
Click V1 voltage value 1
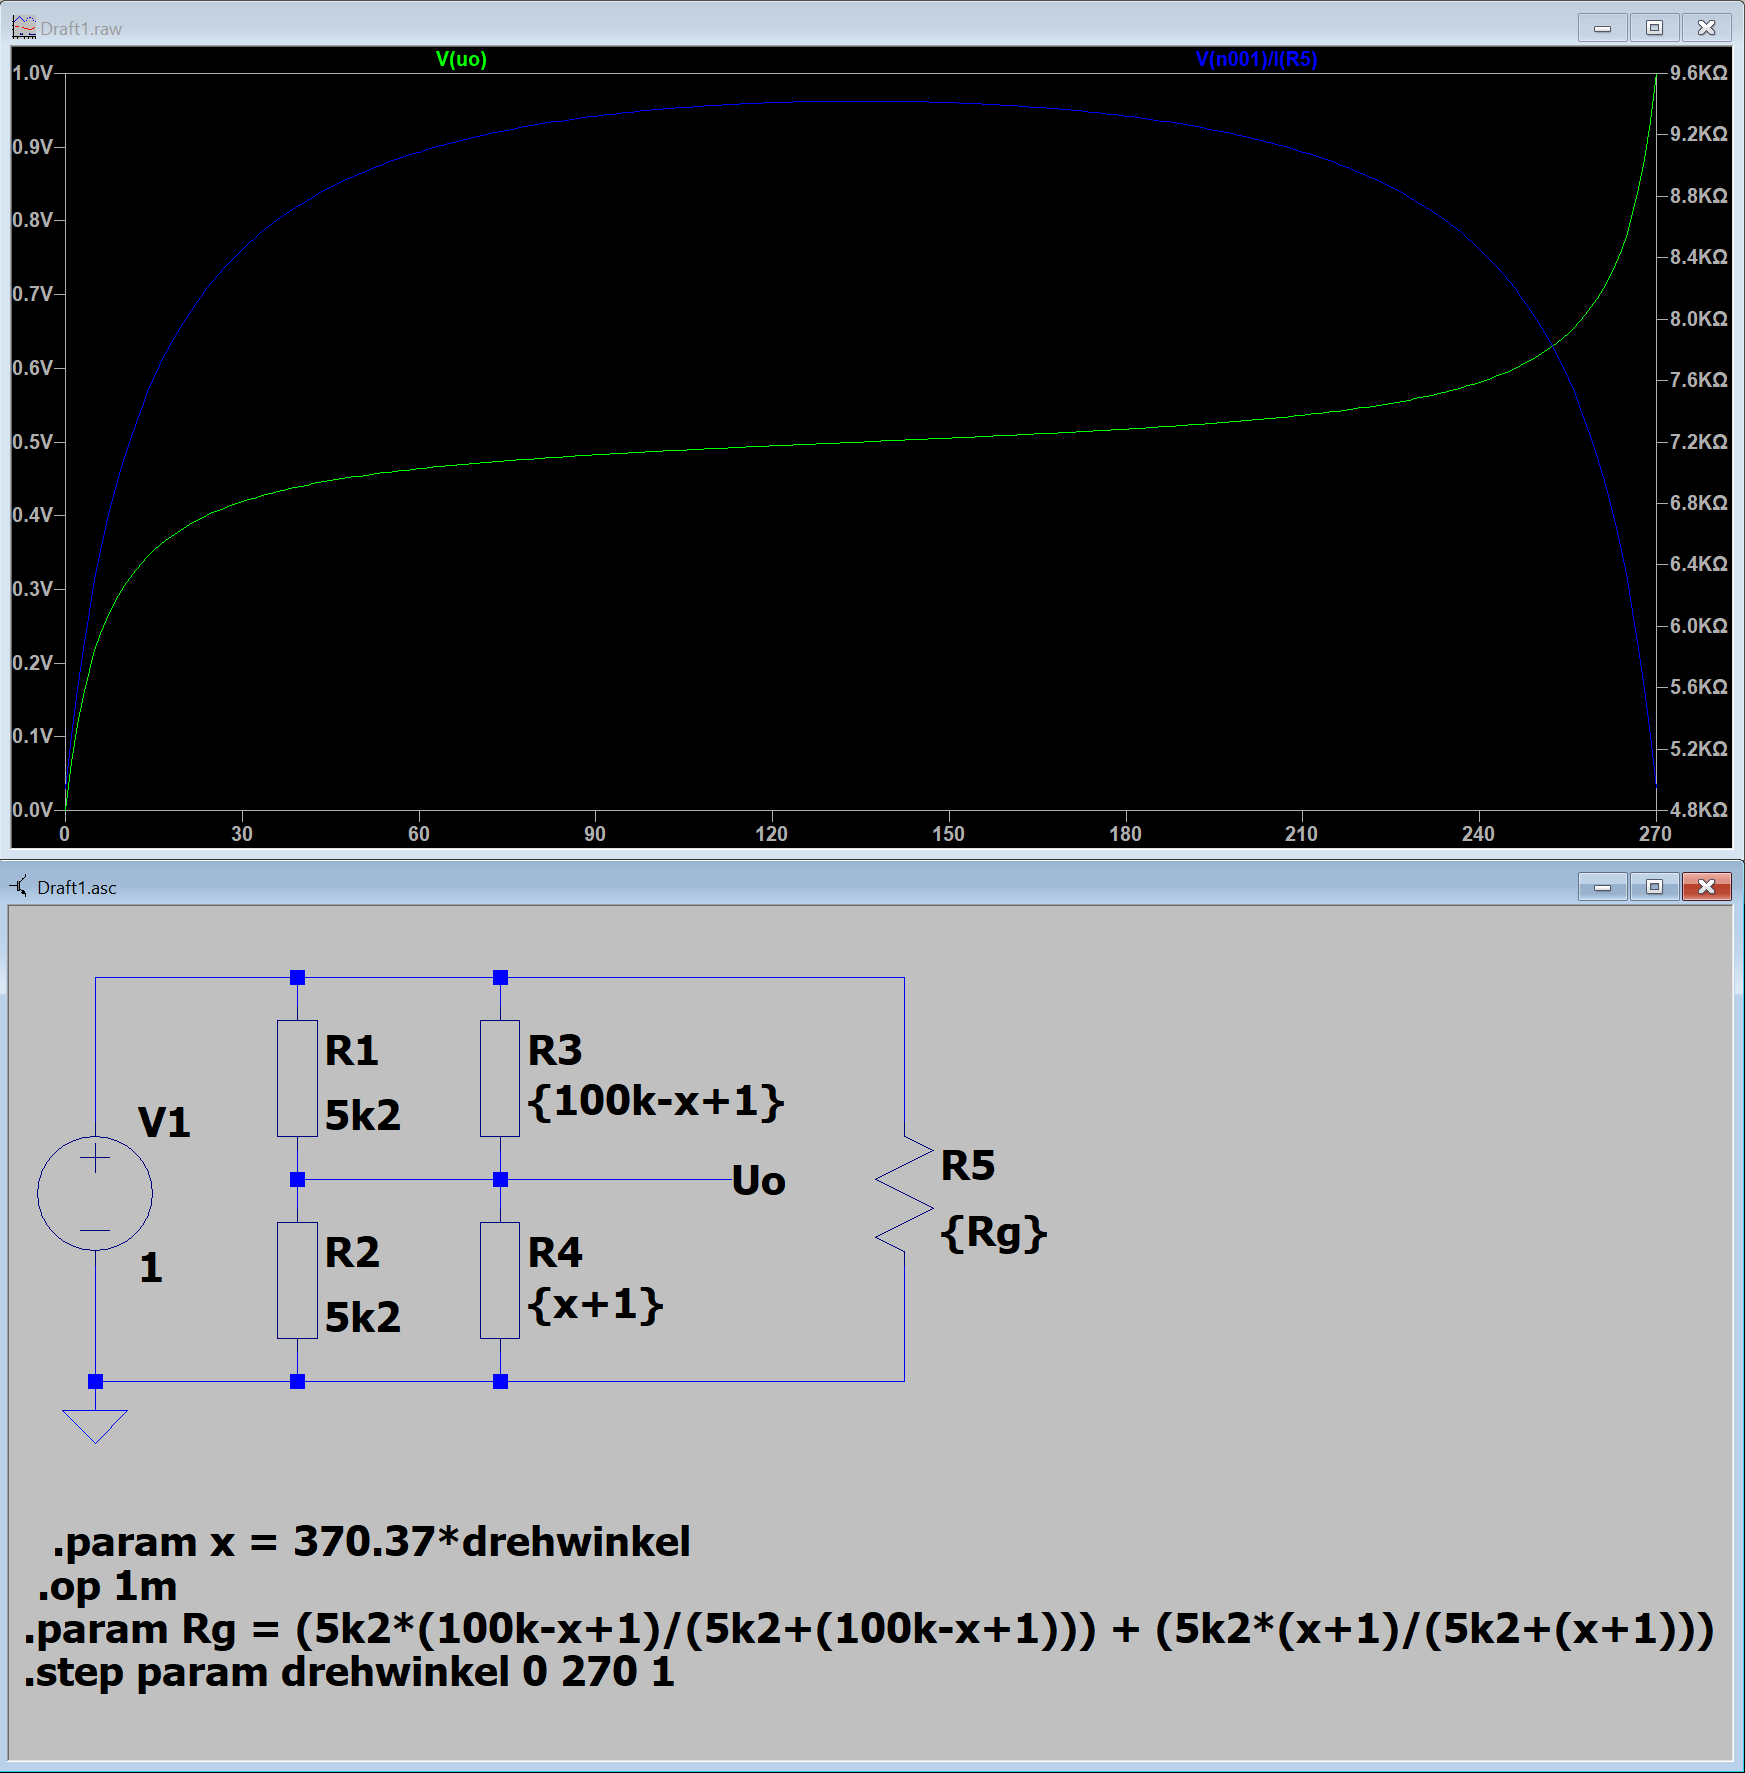(151, 1268)
